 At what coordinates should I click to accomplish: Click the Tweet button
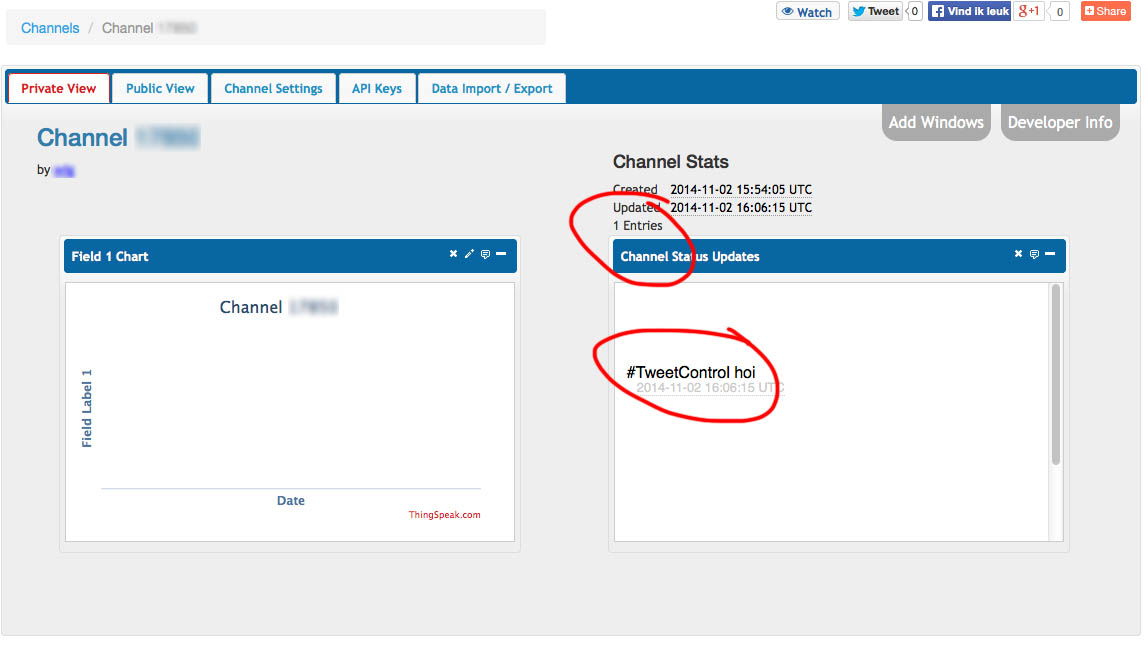point(875,11)
